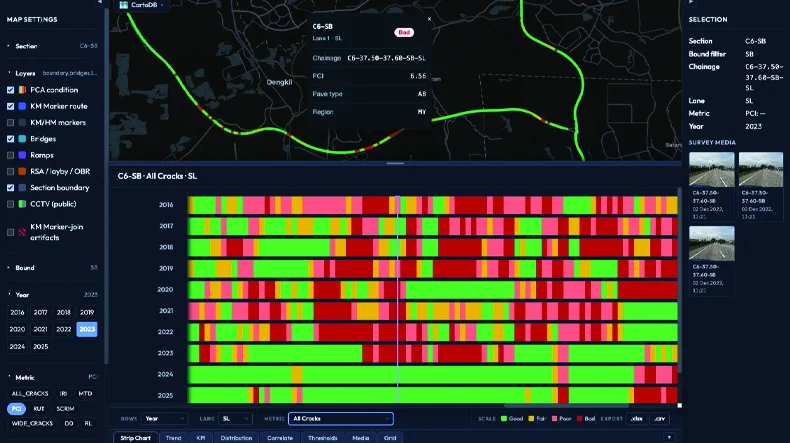This screenshot has height=443, width=790.
Task: Uncheck the Section boundary layer
Action: pyautogui.click(x=11, y=187)
